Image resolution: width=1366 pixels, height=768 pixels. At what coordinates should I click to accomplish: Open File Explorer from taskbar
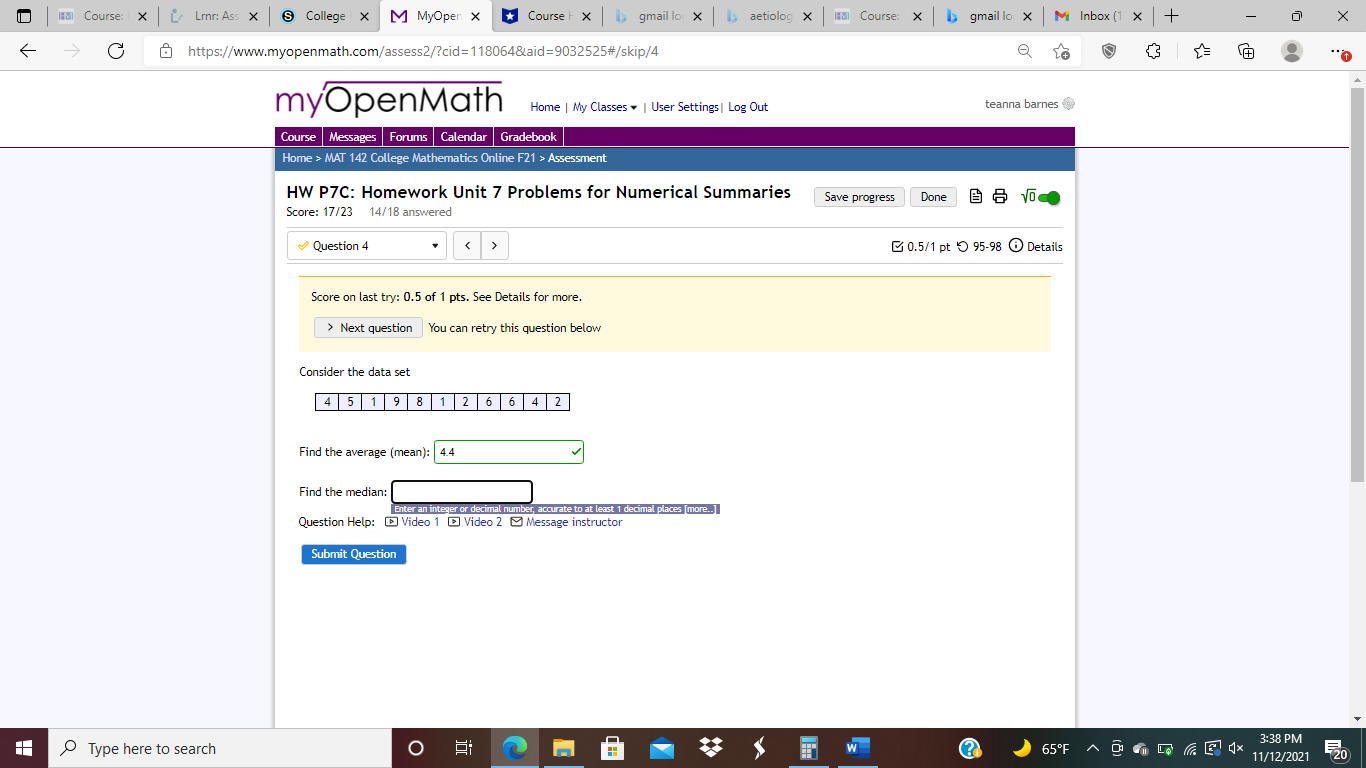pos(563,748)
